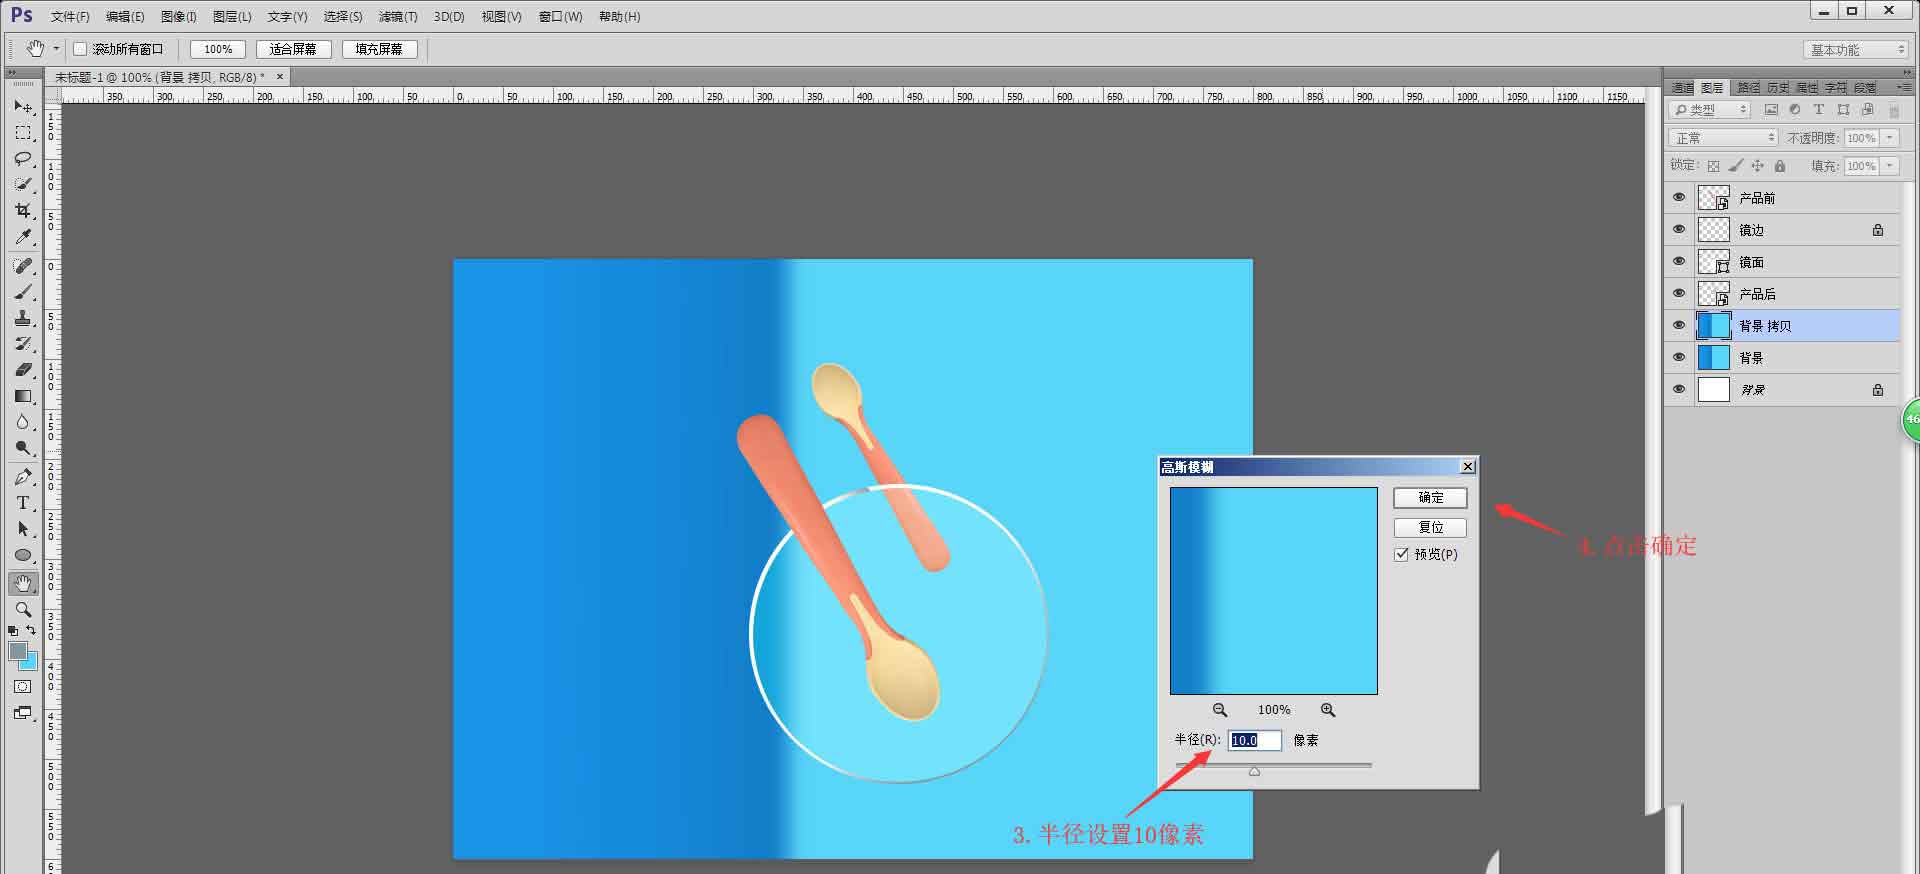The width and height of the screenshot is (1920, 874).
Task: Open the 类型 layer filter dropdown
Action: [1710, 110]
